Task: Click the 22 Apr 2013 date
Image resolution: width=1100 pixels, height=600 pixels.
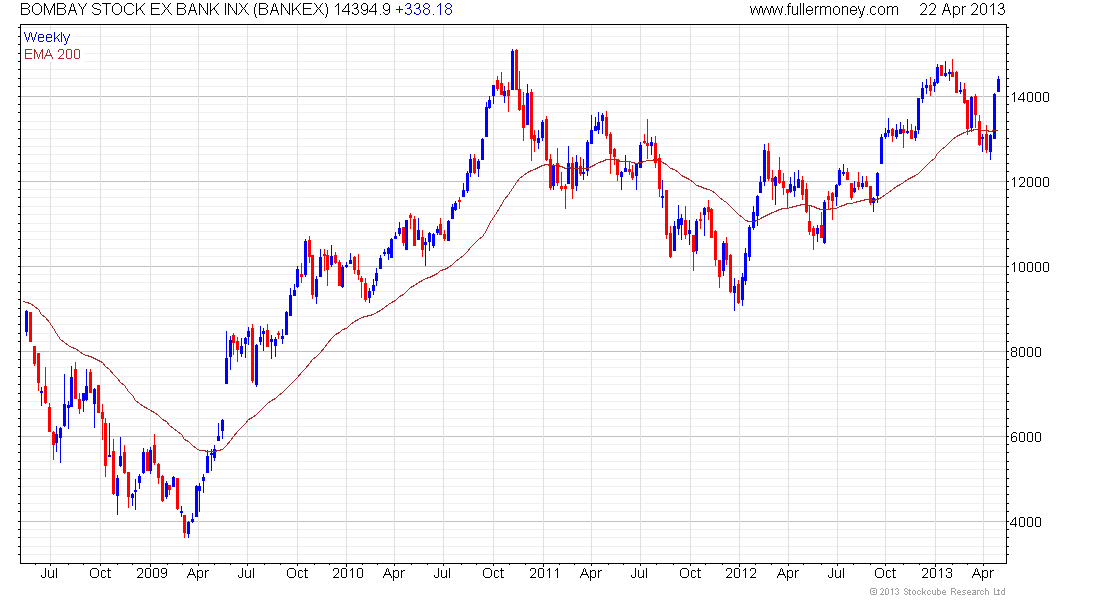Action: [x=962, y=10]
